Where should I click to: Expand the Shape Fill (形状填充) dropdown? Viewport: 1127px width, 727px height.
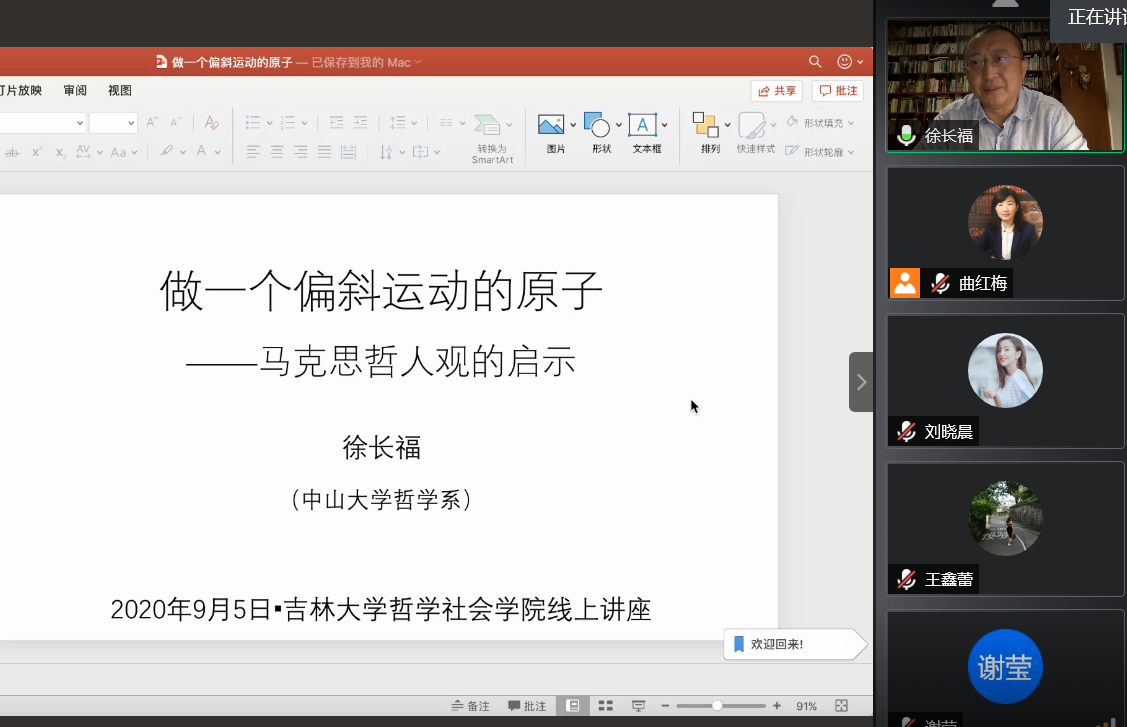click(x=852, y=123)
